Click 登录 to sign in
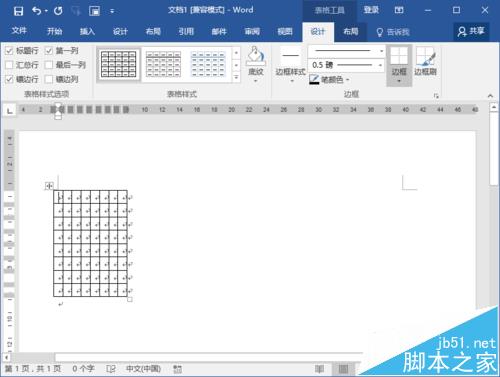 pyautogui.click(x=371, y=10)
